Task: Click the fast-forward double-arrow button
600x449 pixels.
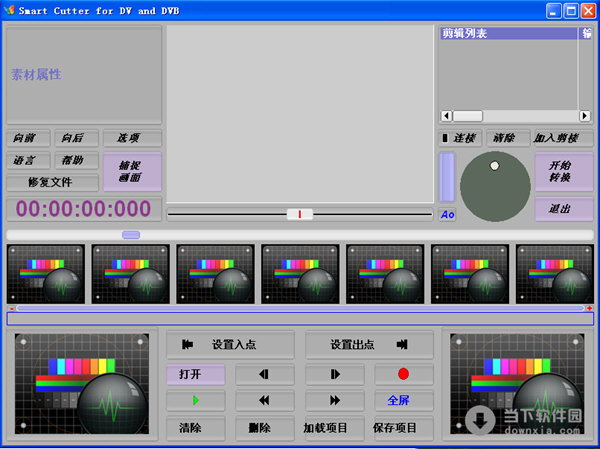Action: (x=335, y=400)
